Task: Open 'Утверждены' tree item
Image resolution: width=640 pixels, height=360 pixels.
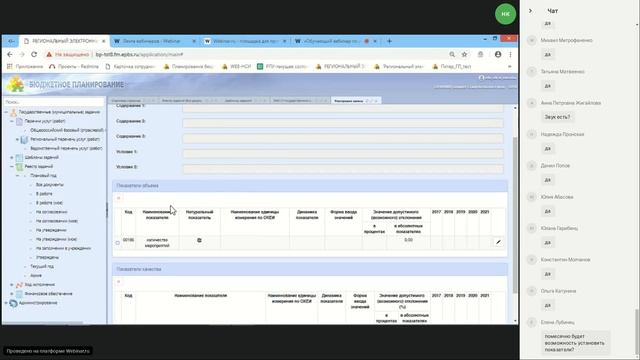Action: 47,257
